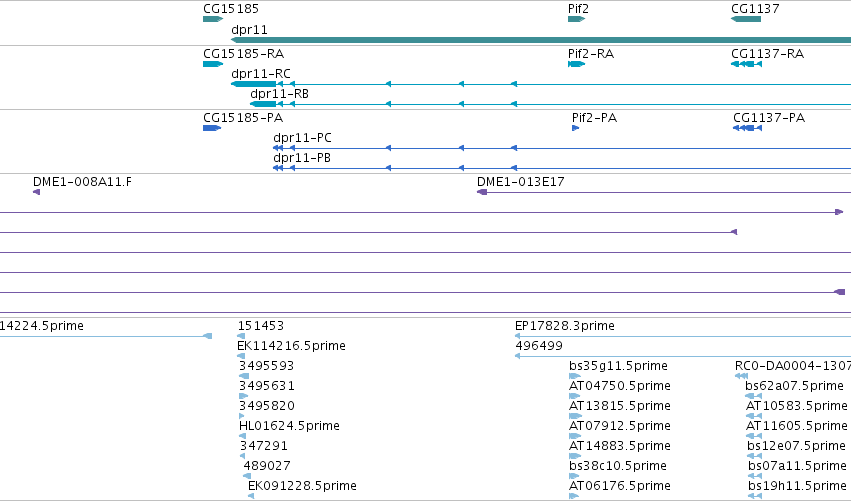The height and width of the screenshot is (501, 851).
Task: Select the EP17828.3prime EST label
Action: pyautogui.click(x=564, y=326)
